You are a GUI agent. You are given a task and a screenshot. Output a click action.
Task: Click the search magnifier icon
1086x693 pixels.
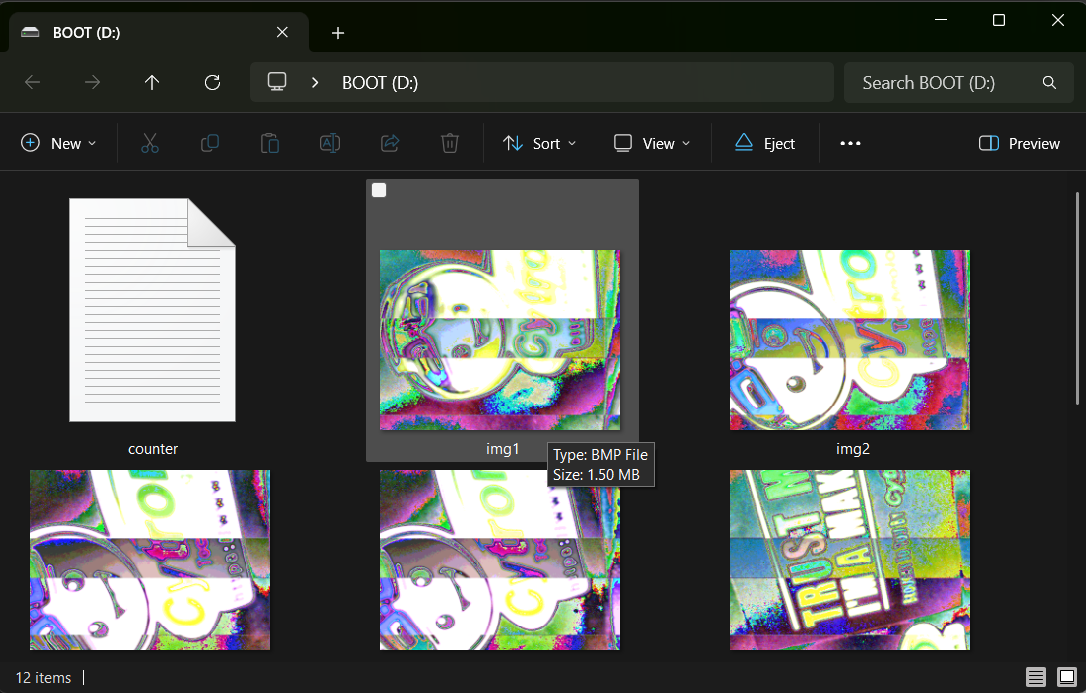[x=1049, y=82]
